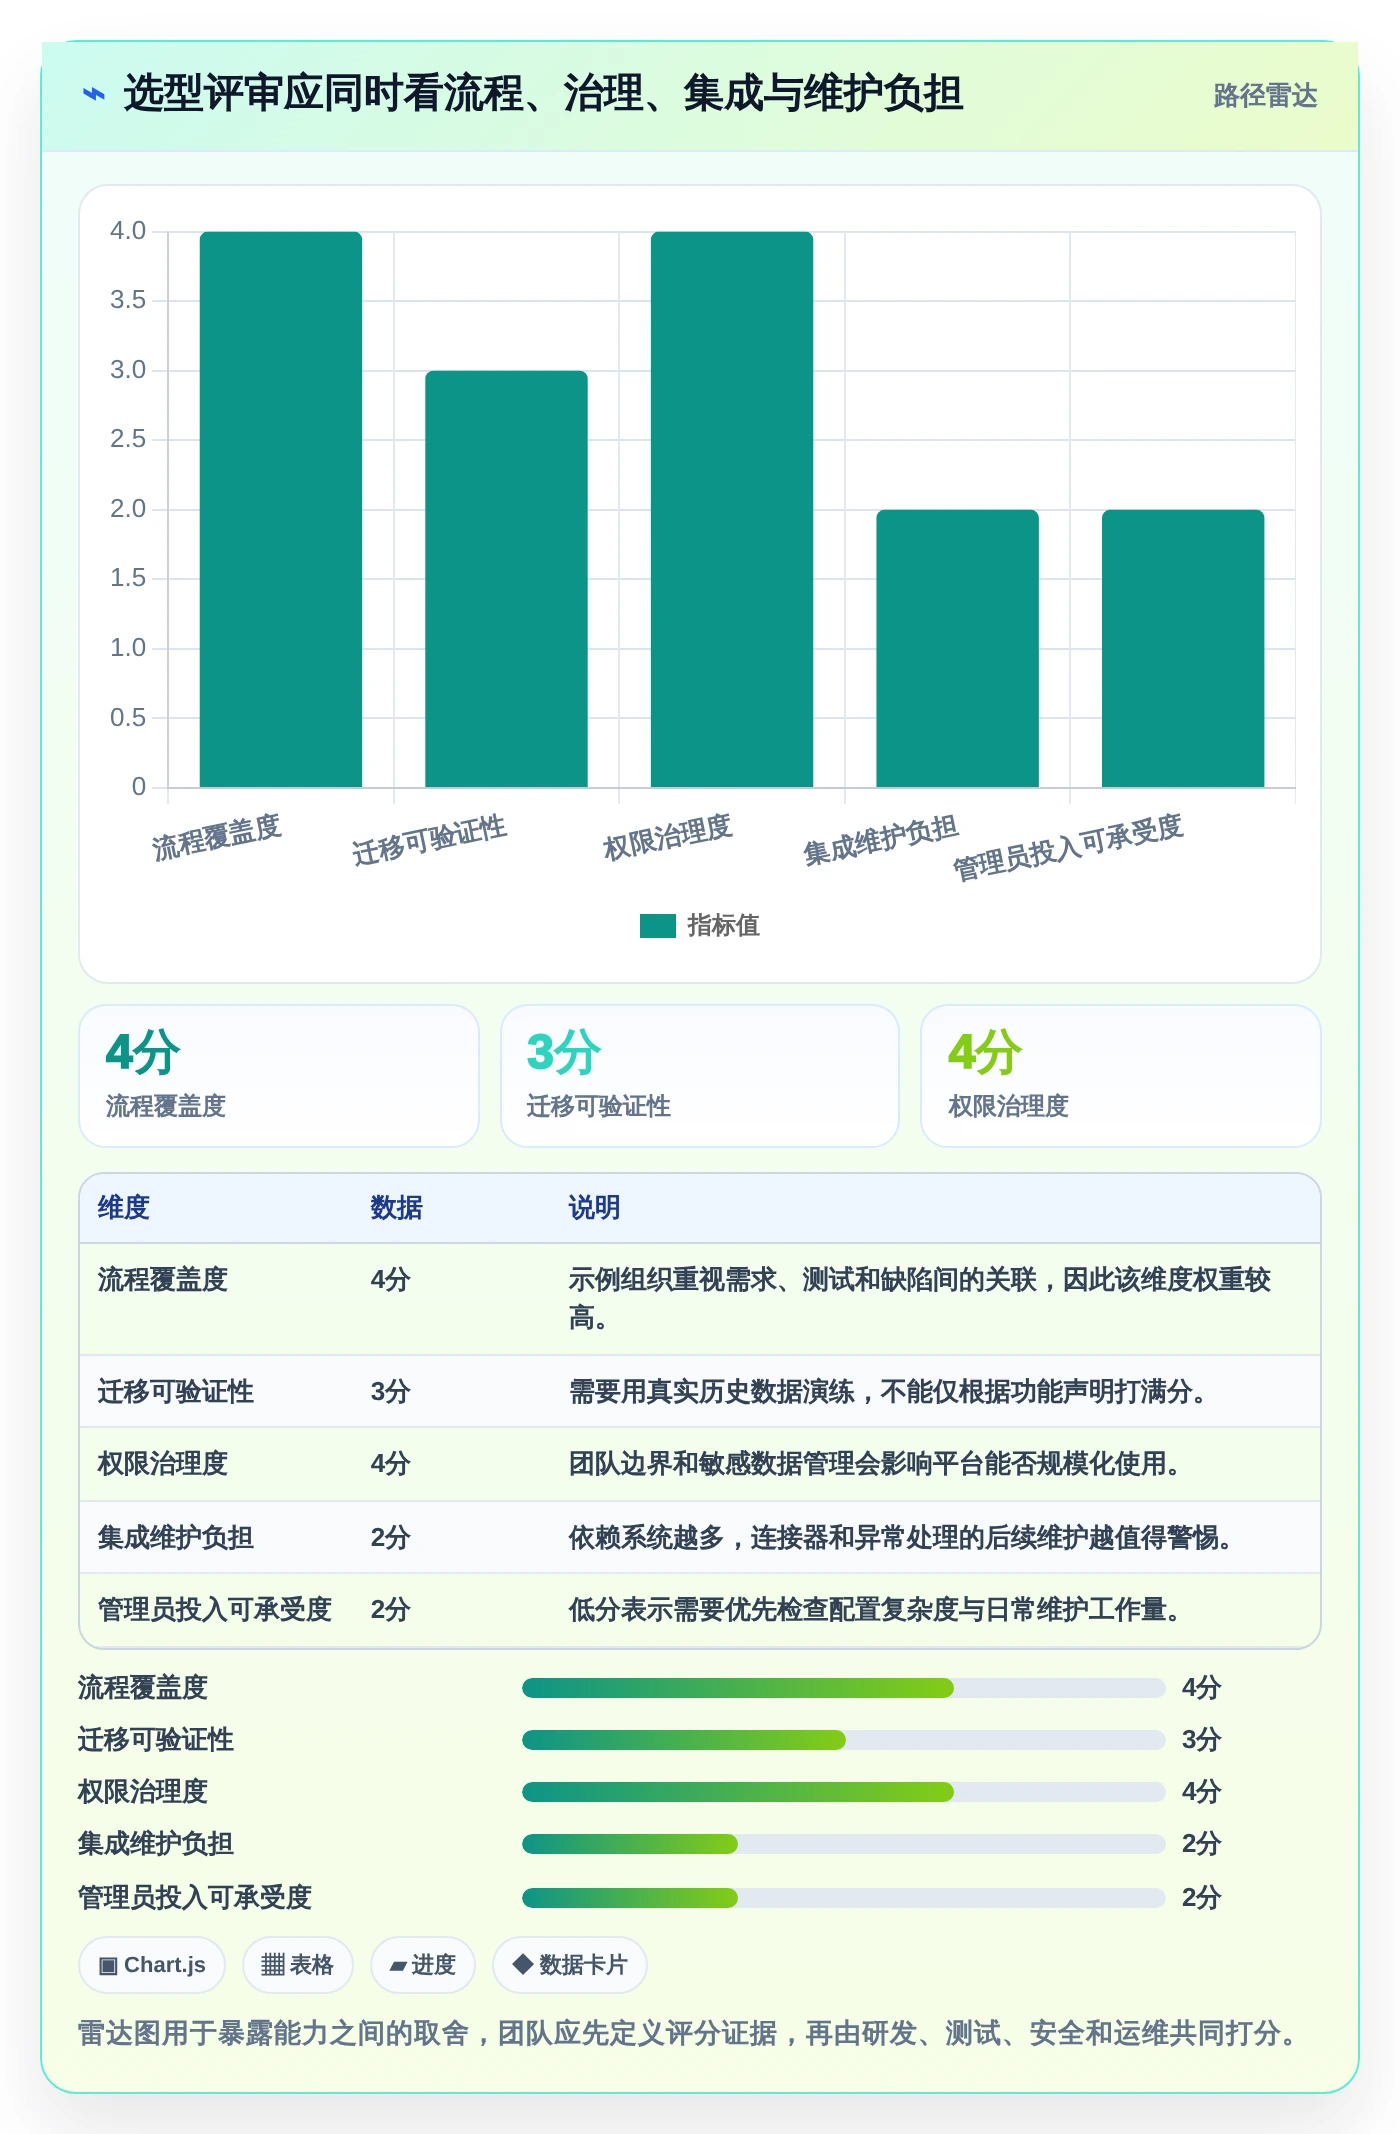Click the 路径雷达 label in header
This screenshot has height=2134, width=1400.
1265,96
